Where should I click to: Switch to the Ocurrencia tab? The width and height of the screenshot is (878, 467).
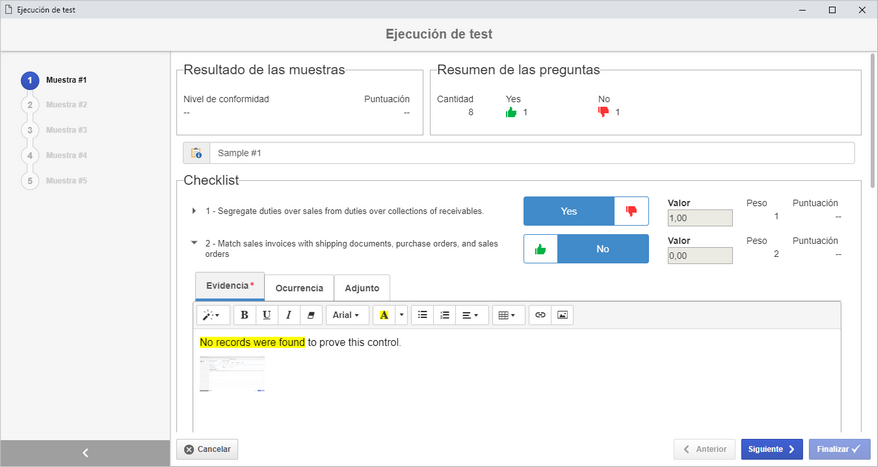click(x=299, y=288)
